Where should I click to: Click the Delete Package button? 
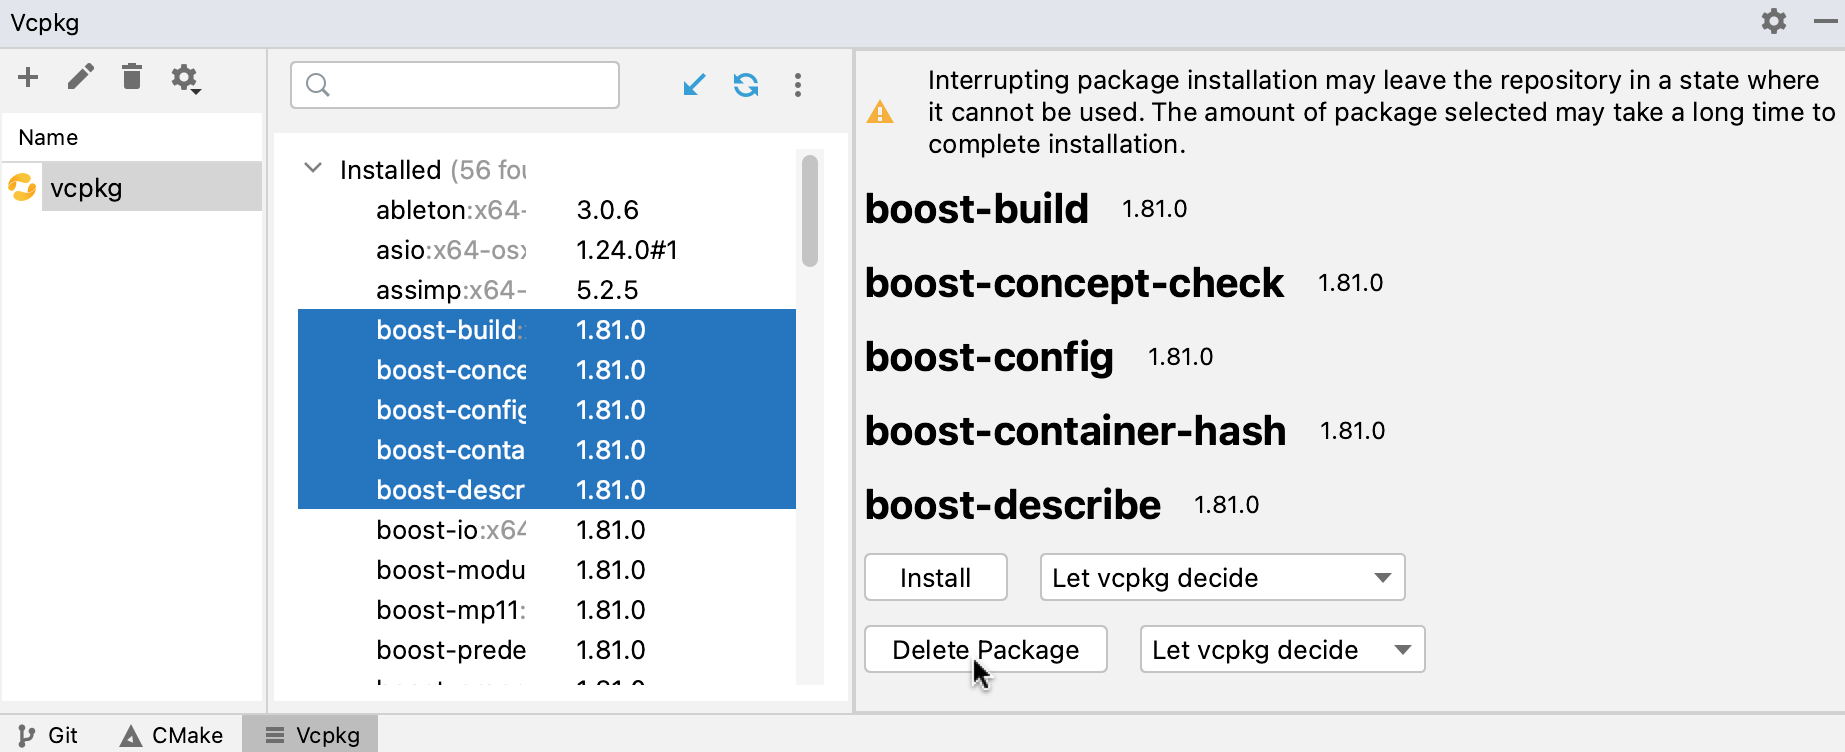[985, 649]
